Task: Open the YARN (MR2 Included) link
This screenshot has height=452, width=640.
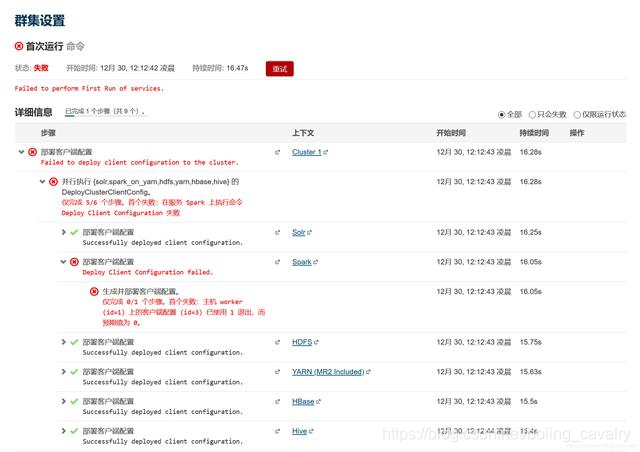Action: point(328,372)
